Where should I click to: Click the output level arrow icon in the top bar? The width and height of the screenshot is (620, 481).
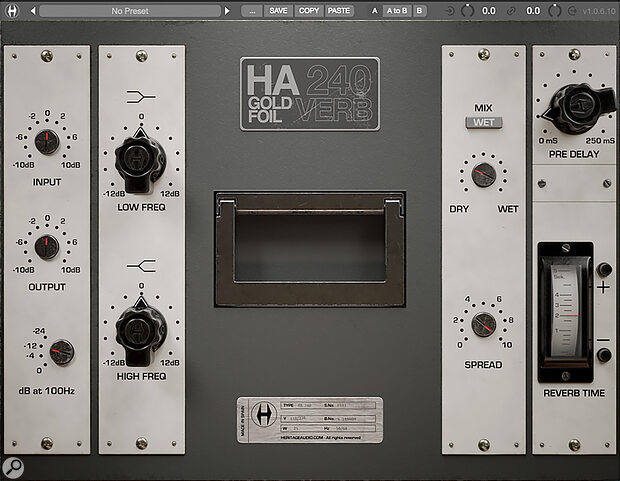coord(572,11)
